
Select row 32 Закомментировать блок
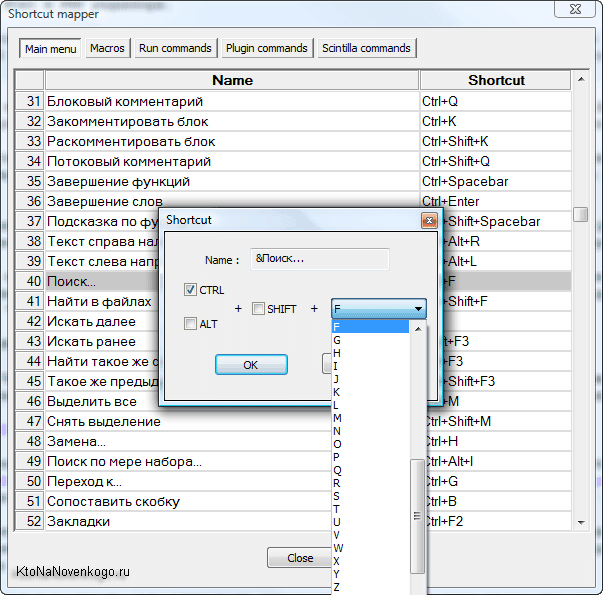[x=232, y=122]
